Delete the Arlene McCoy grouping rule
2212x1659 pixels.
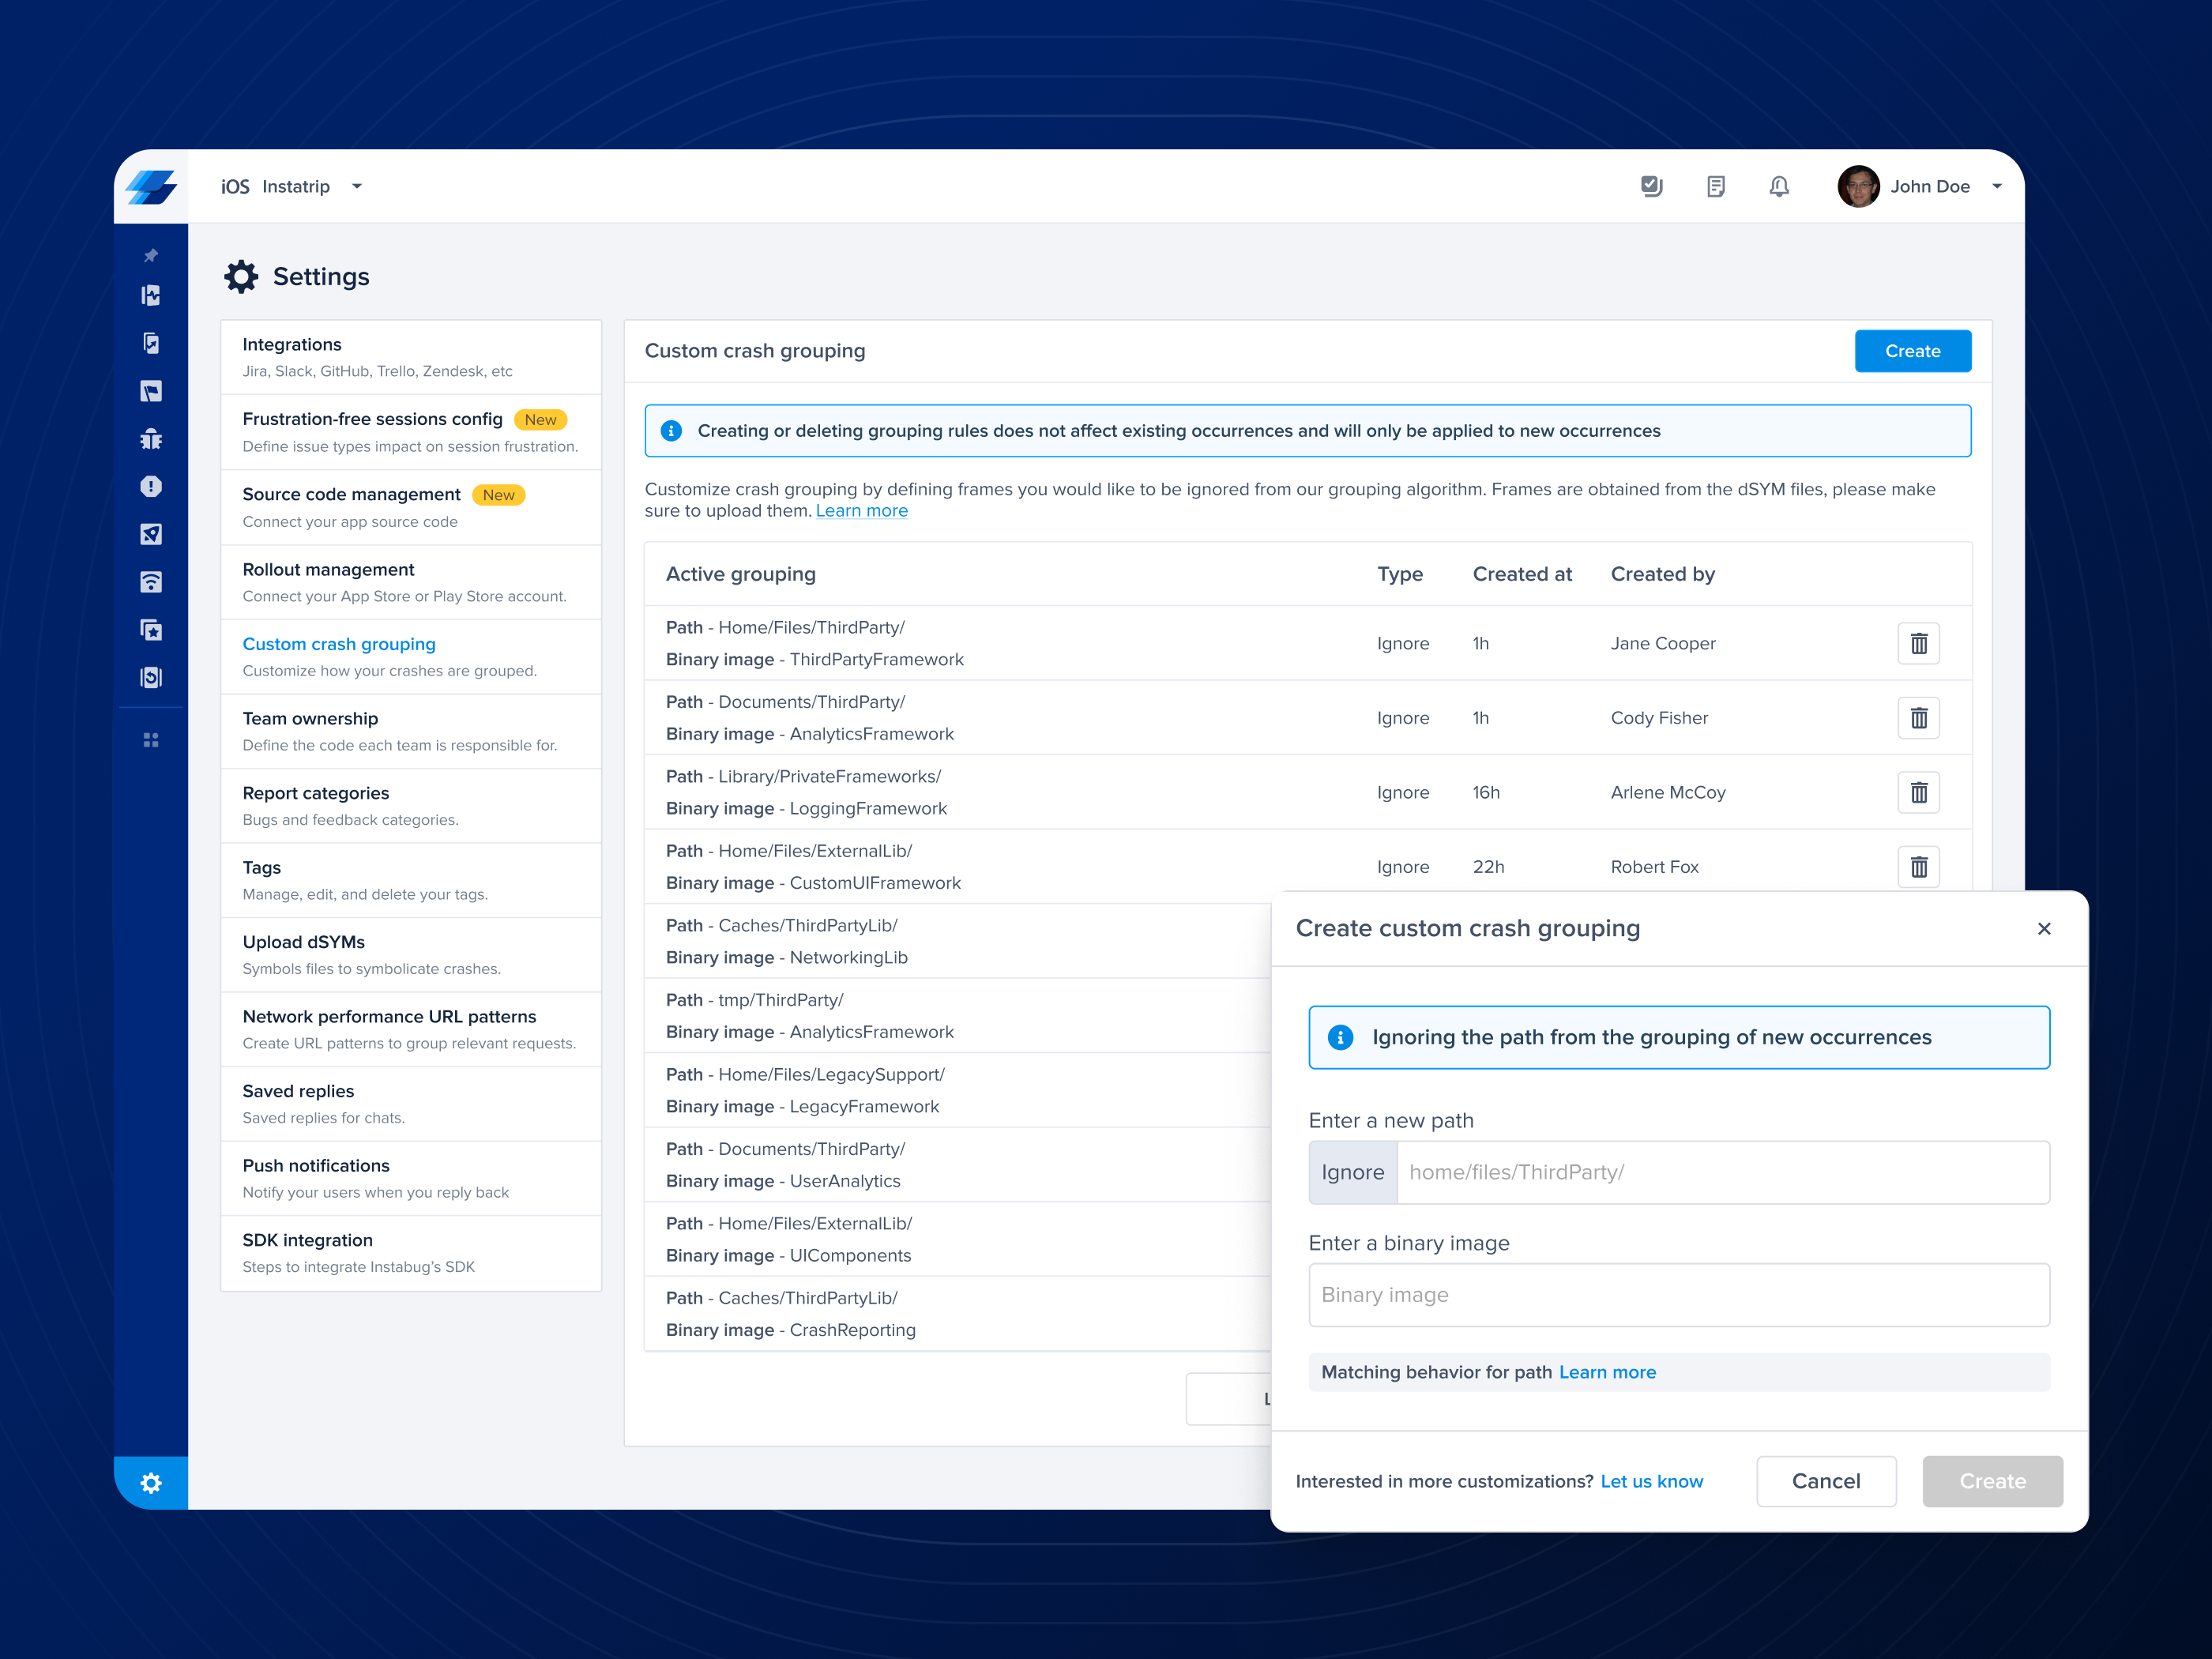[x=1918, y=792]
